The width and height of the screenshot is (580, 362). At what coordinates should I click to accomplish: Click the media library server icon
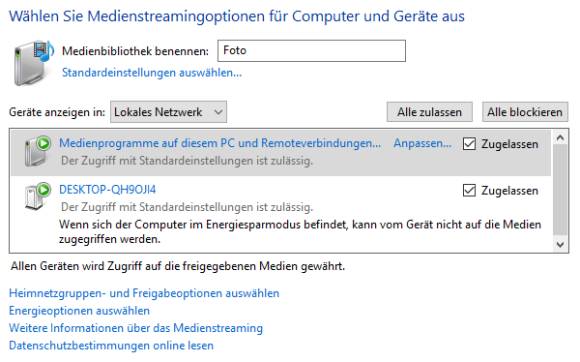point(33,63)
